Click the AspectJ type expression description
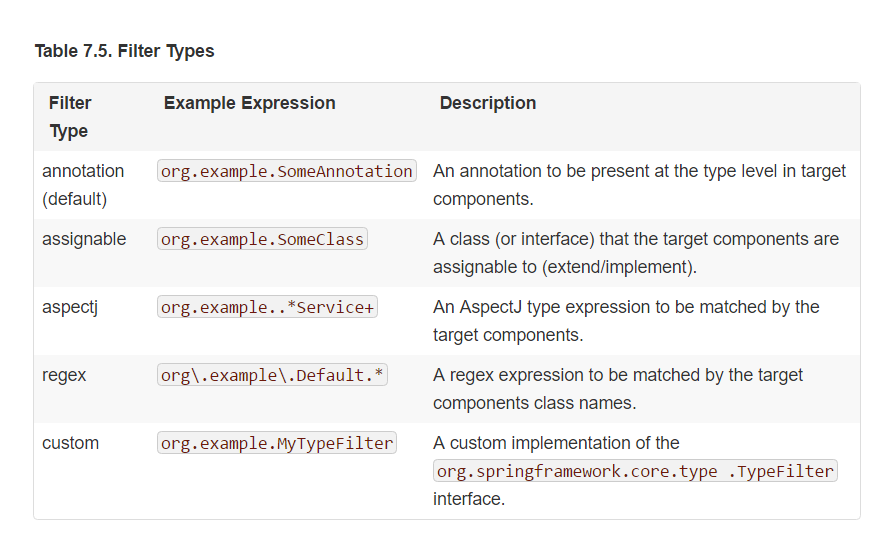881x540 pixels. (626, 321)
